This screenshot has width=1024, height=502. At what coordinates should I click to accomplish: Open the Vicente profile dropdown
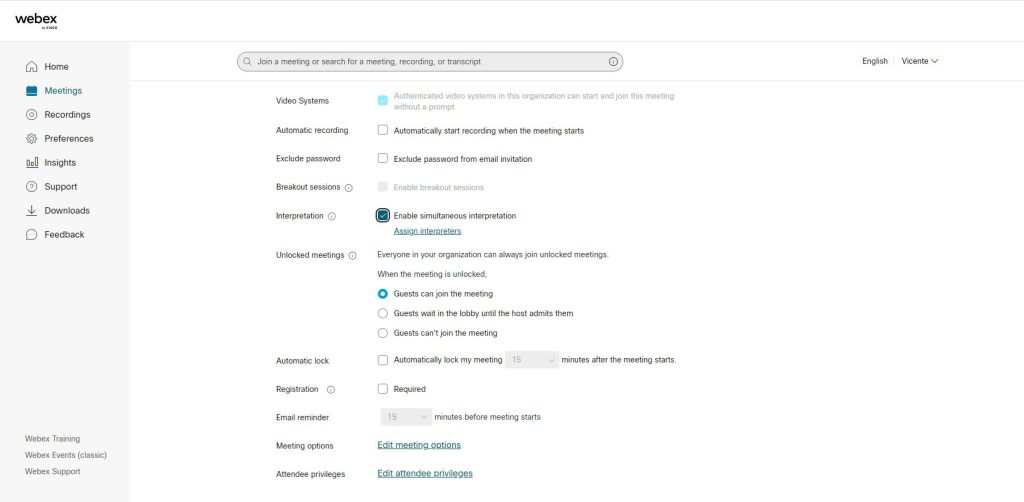click(x=920, y=61)
